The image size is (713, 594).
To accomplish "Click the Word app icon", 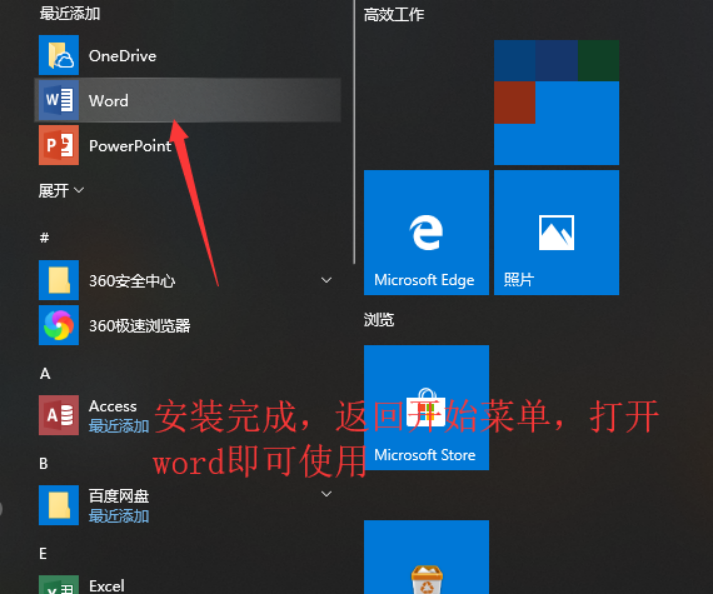I will 59,100.
